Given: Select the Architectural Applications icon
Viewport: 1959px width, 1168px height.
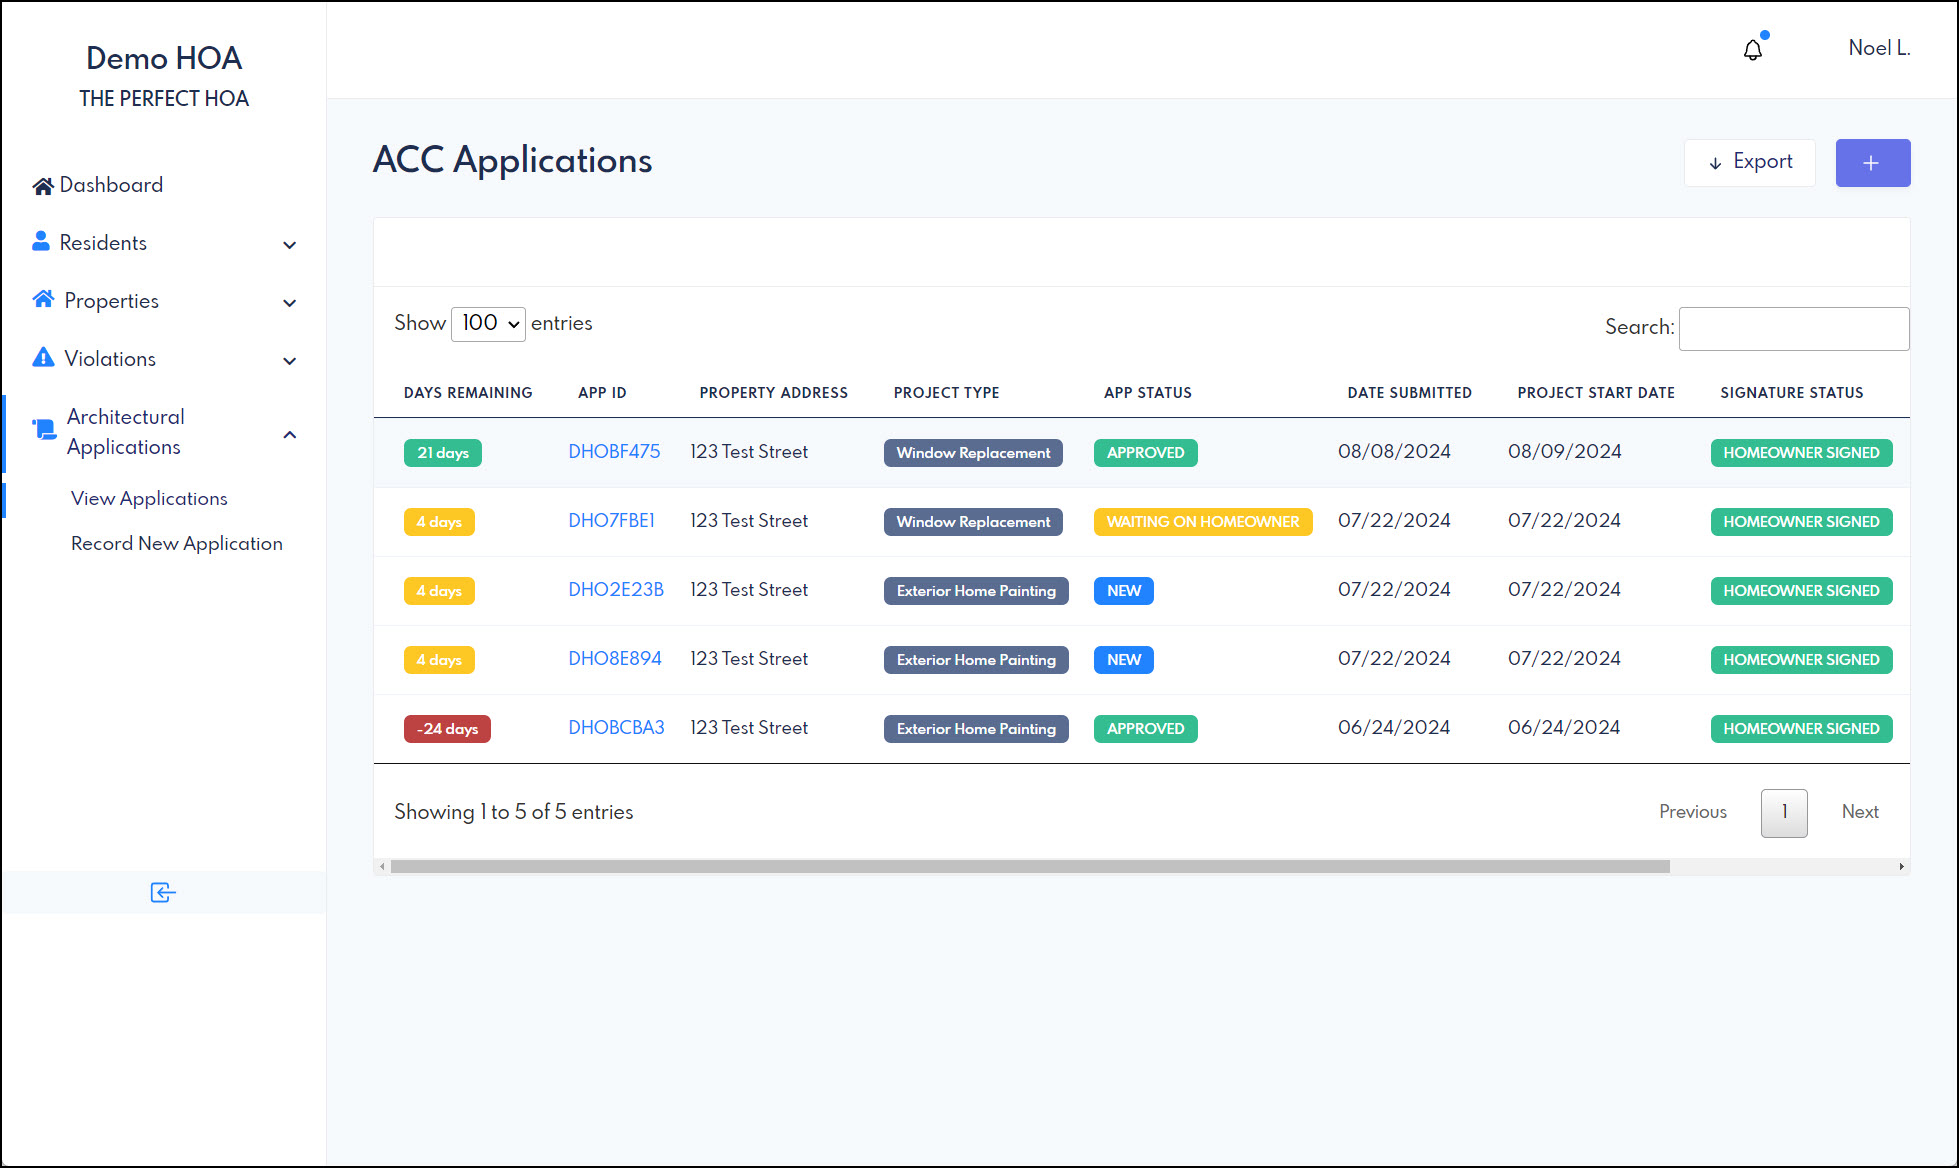Looking at the screenshot, I should [x=44, y=428].
